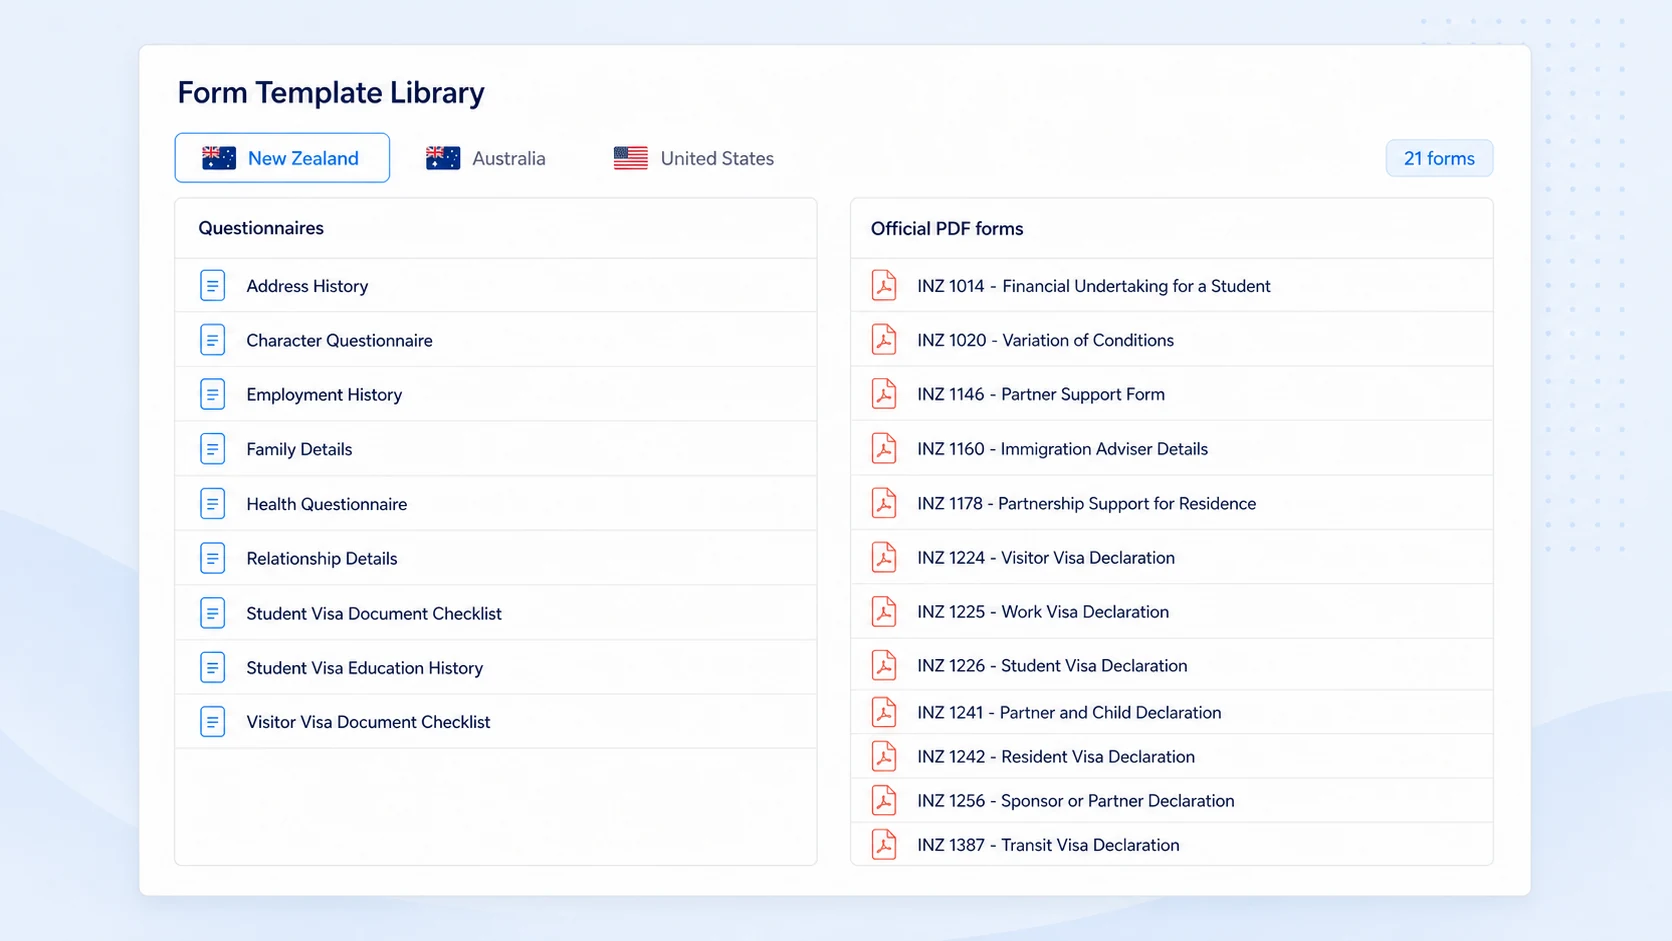
Task: Open INZ 1160 Immigration Adviser Details
Action: [x=1172, y=449]
